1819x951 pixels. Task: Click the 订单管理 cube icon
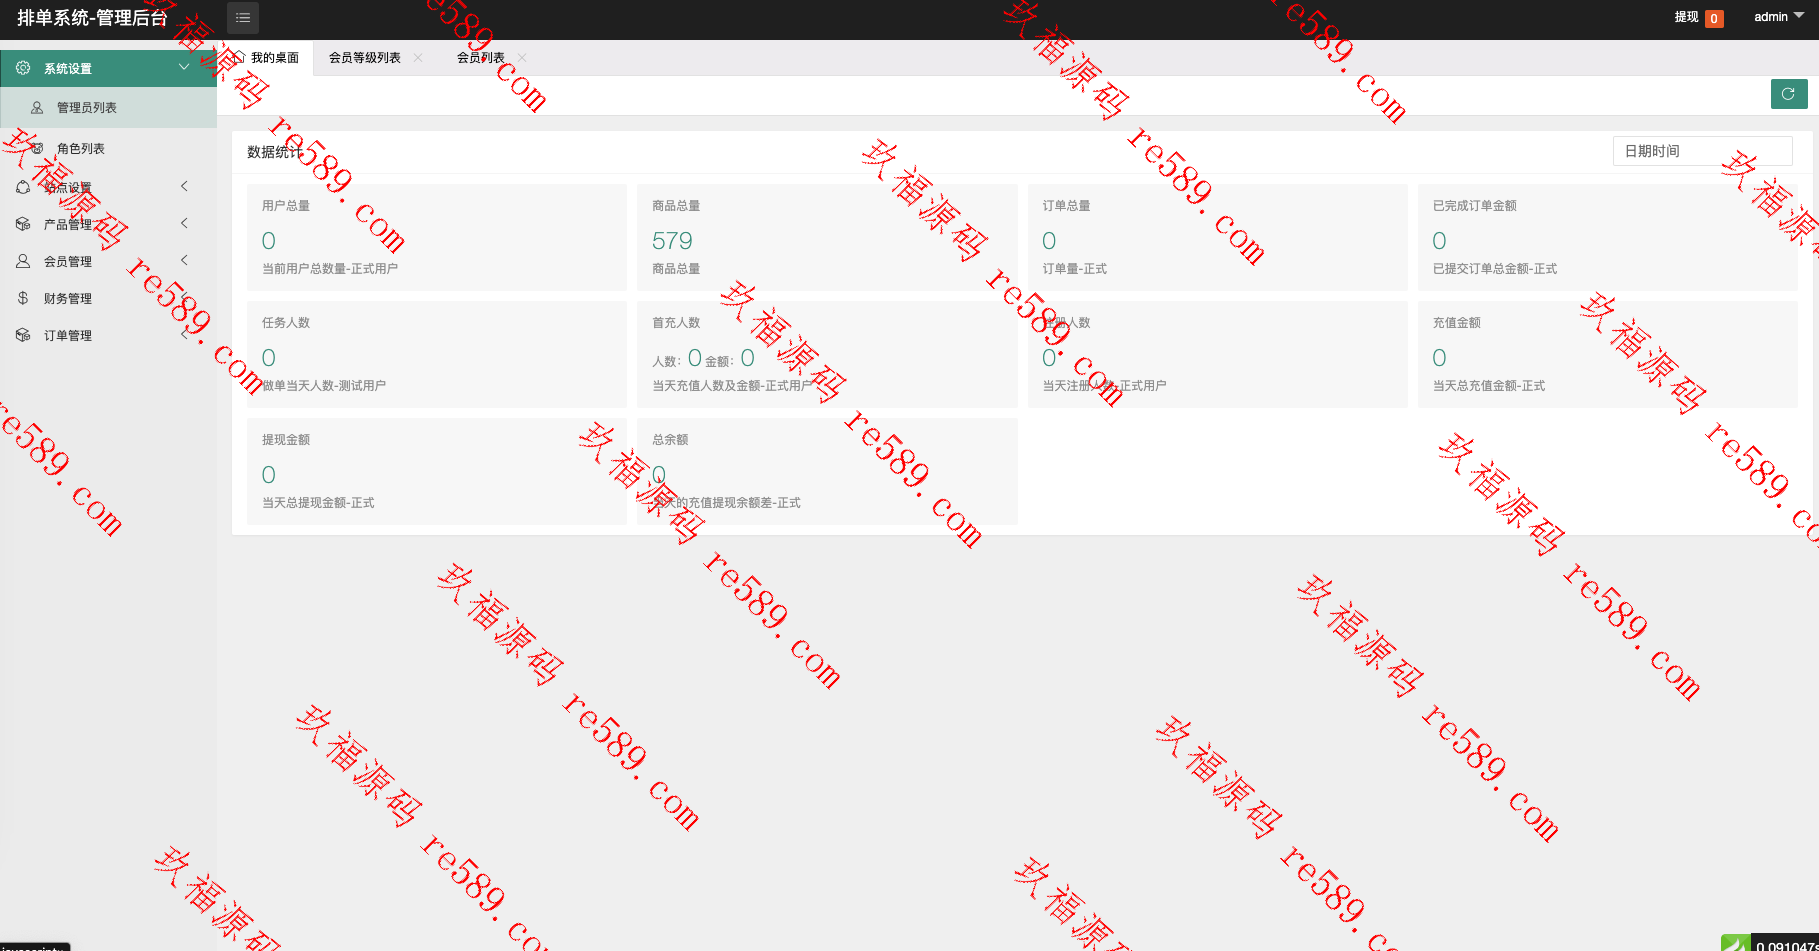click(x=23, y=335)
